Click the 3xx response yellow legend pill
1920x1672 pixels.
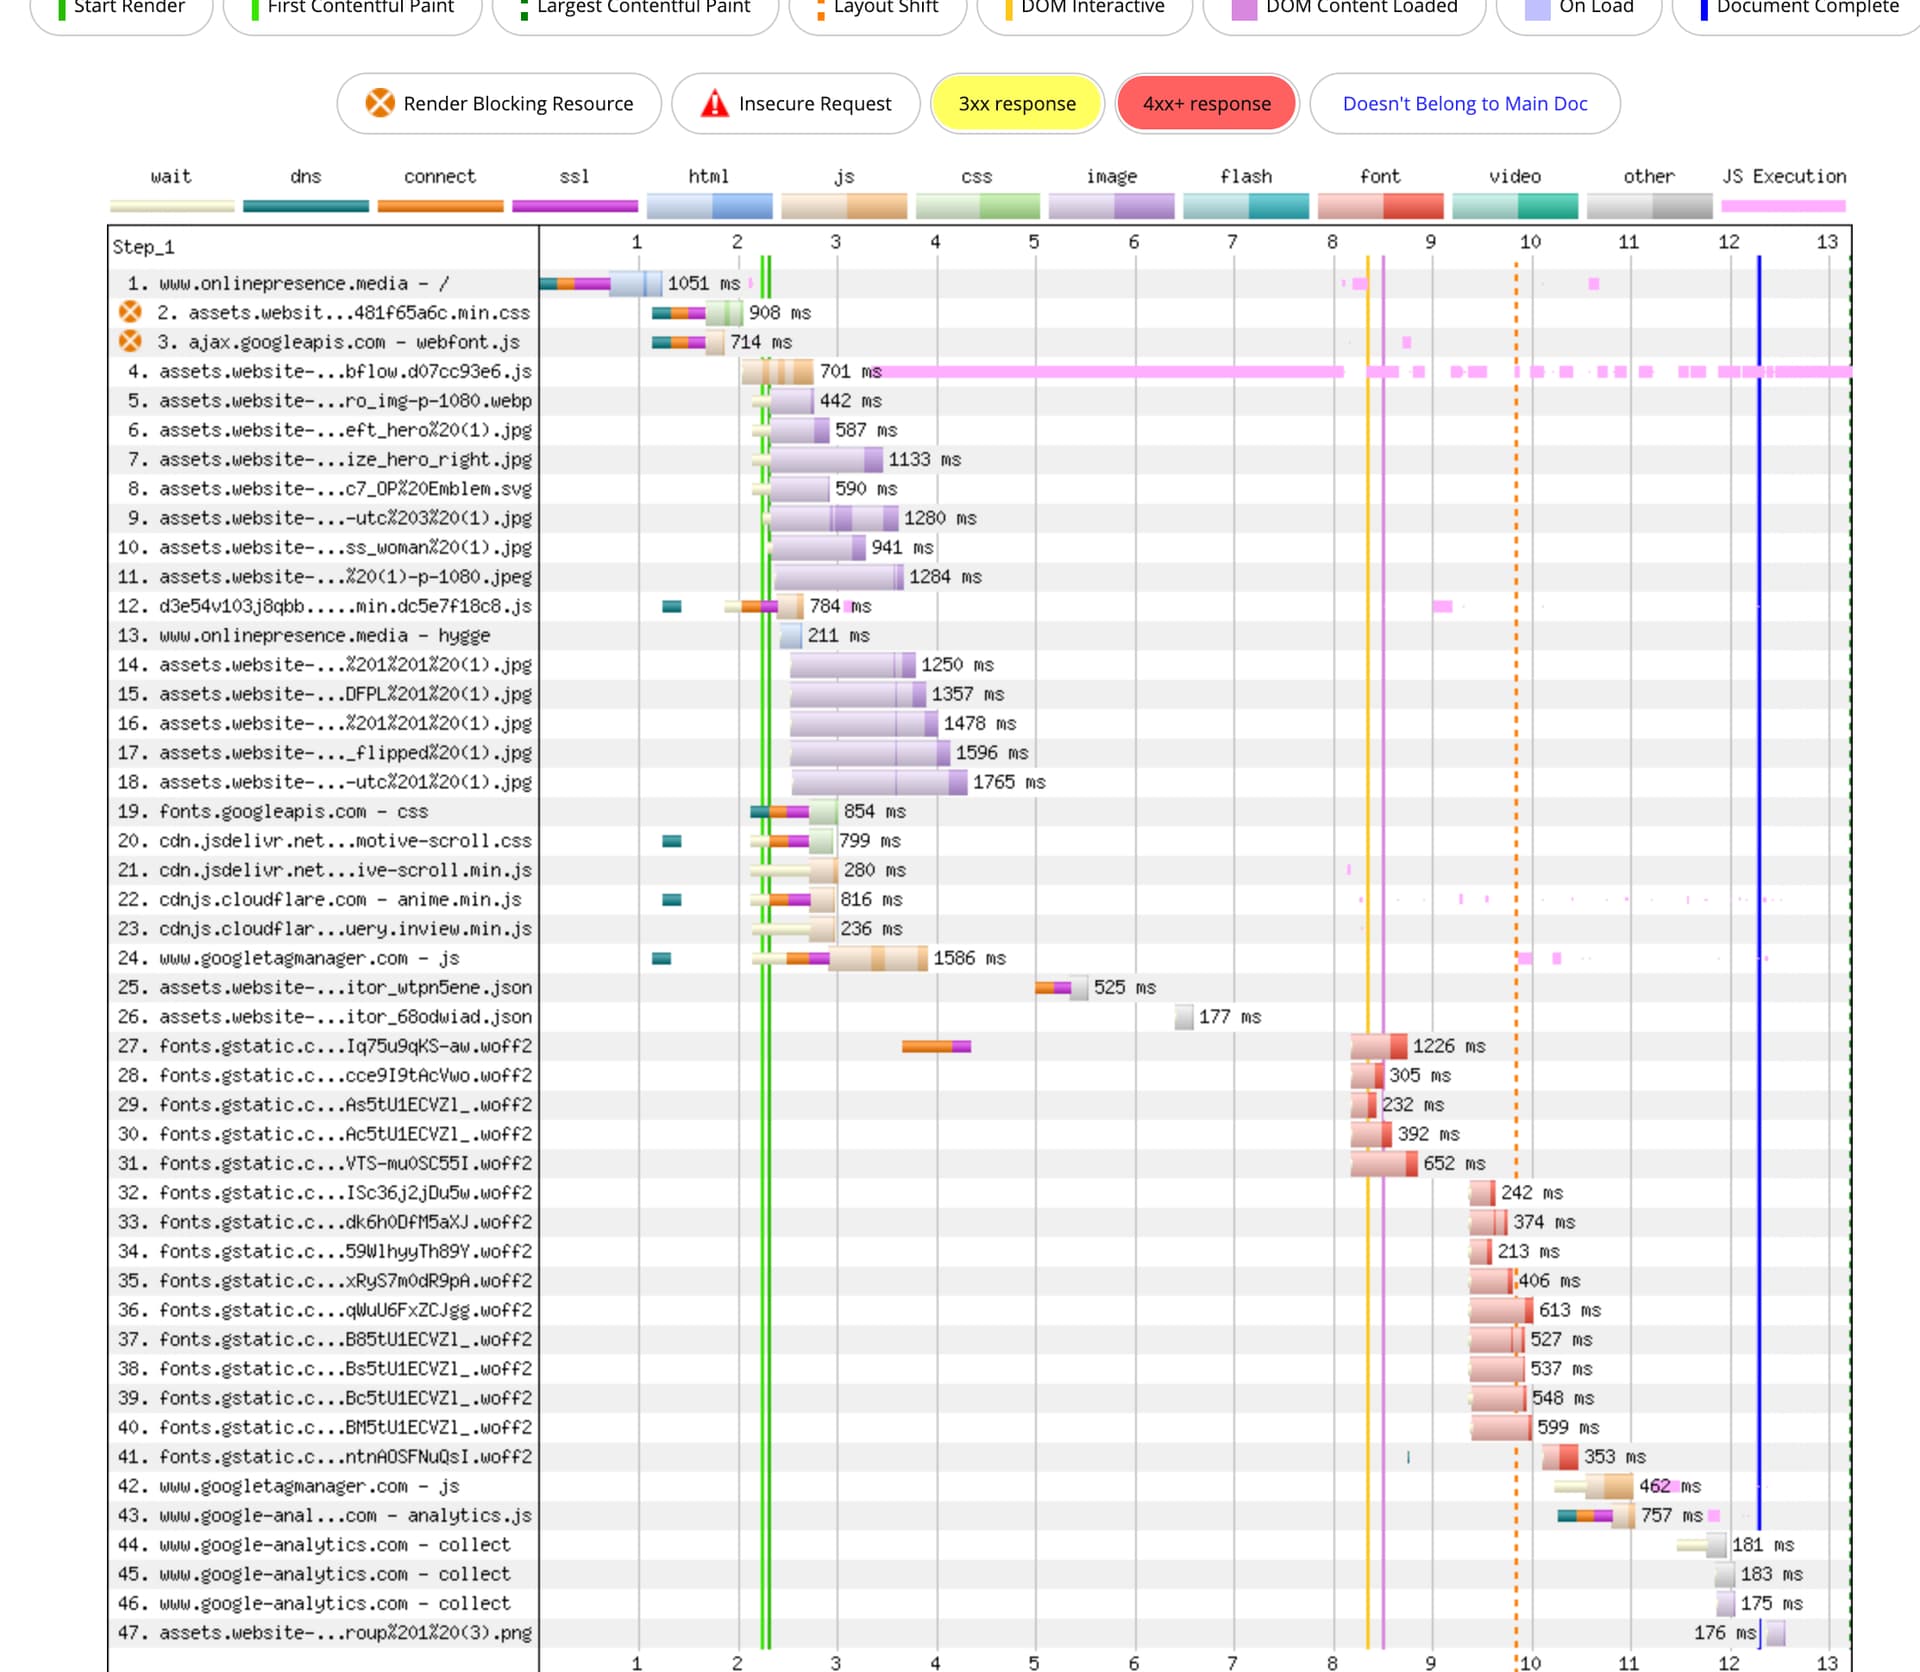pyautogui.click(x=1016, y=103)
